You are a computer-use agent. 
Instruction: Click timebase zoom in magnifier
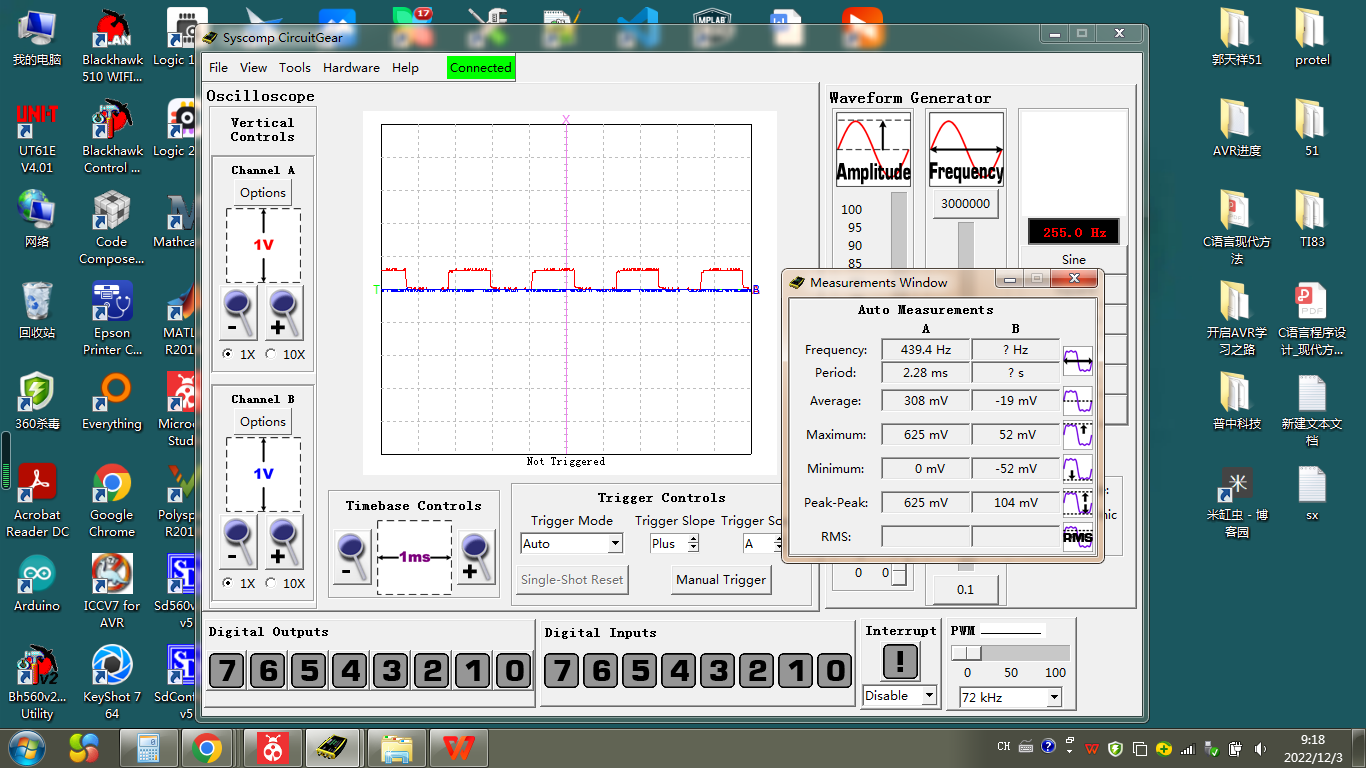coord(476,557)
